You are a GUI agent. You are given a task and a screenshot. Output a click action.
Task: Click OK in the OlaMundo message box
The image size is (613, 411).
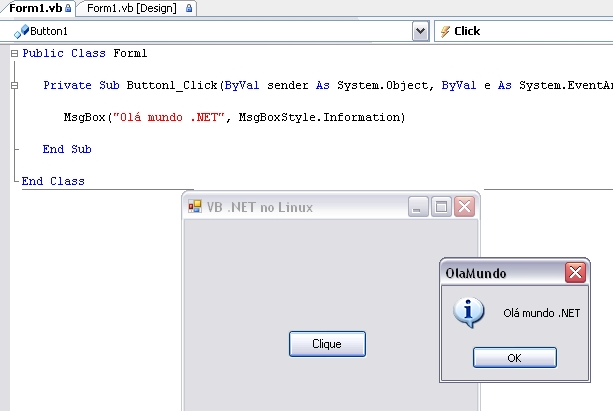(514, 357)
